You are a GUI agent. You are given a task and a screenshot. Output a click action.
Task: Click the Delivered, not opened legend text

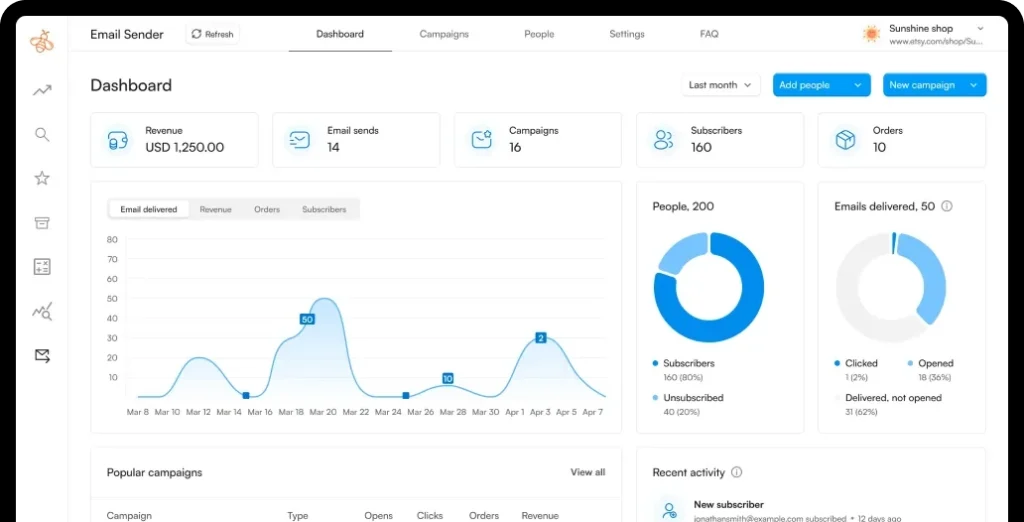tap(893, 398)
